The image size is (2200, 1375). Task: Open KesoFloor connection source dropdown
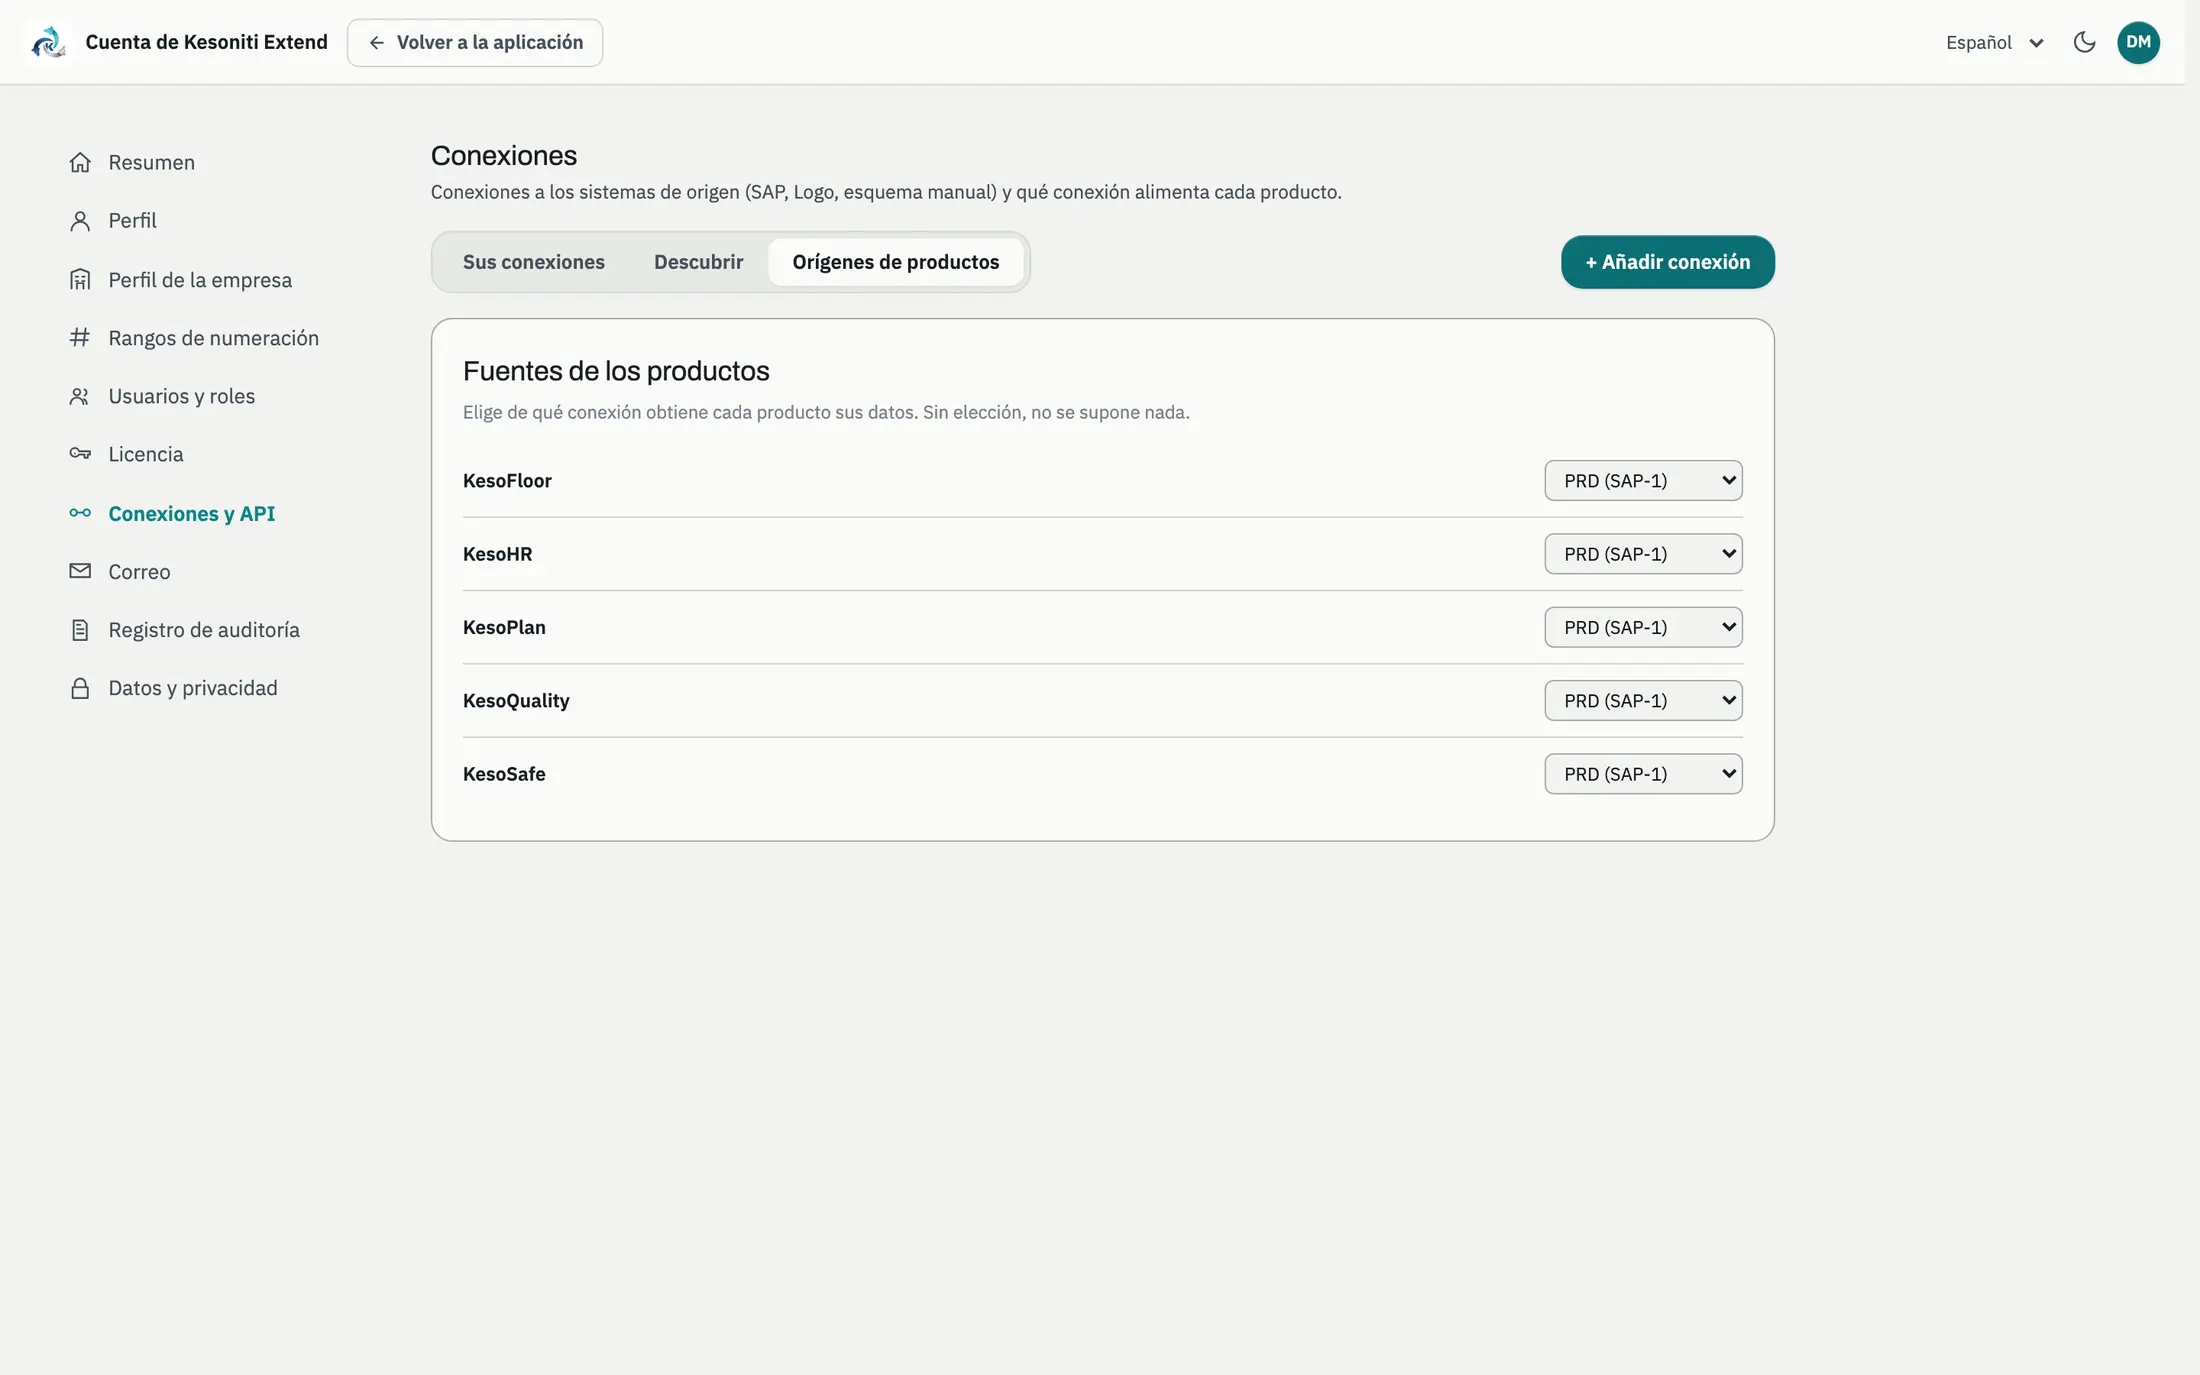[x=1643, y=480]
